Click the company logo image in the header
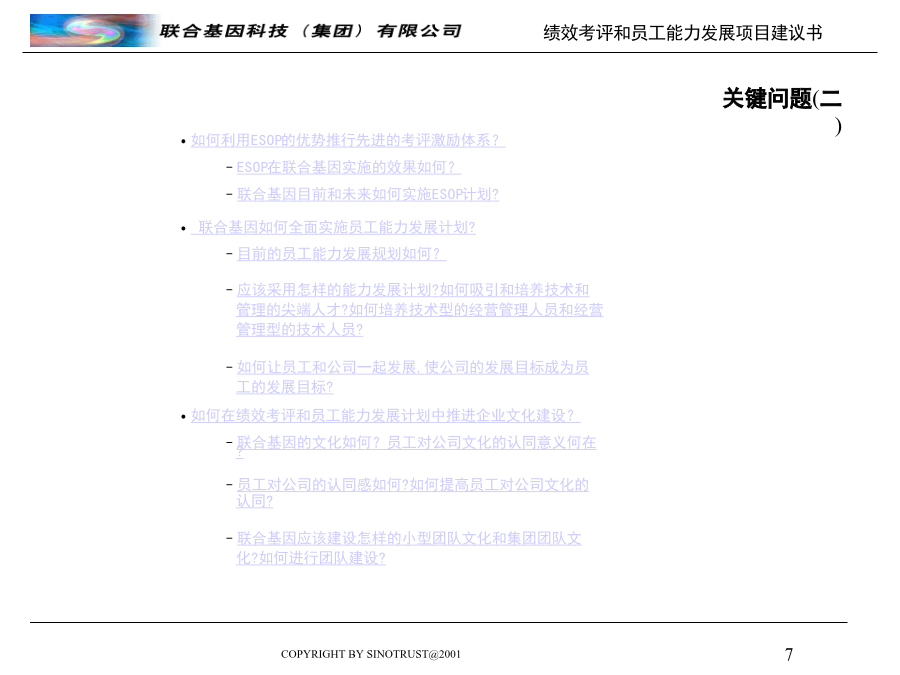The height and width of the screenshot is (675, 900). click(x=95, y=30)
